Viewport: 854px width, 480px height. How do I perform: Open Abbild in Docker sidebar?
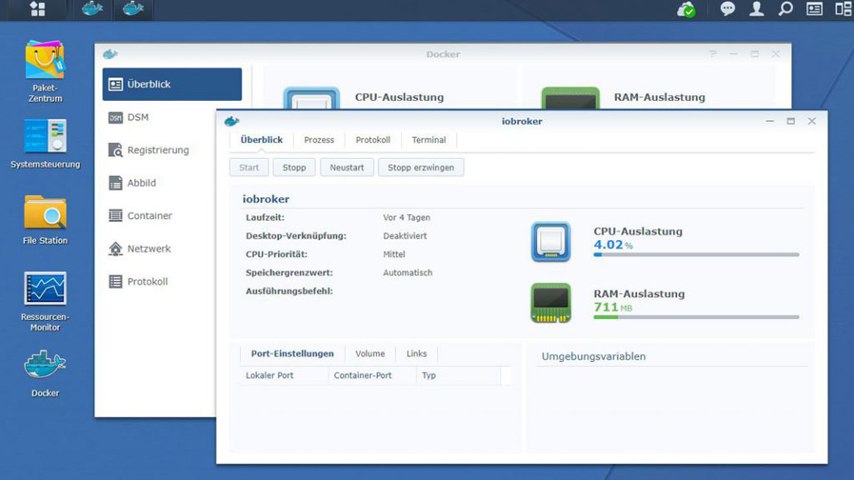[x=159, y=183]
